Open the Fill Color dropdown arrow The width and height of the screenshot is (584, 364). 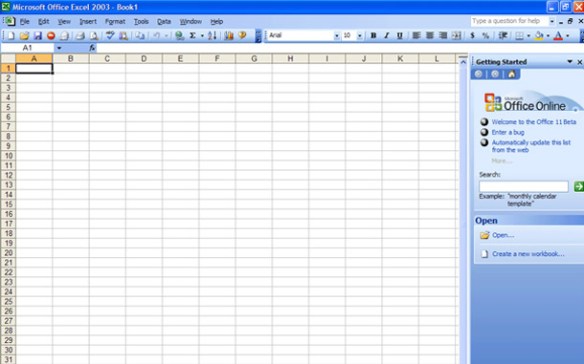pos(548,36)
